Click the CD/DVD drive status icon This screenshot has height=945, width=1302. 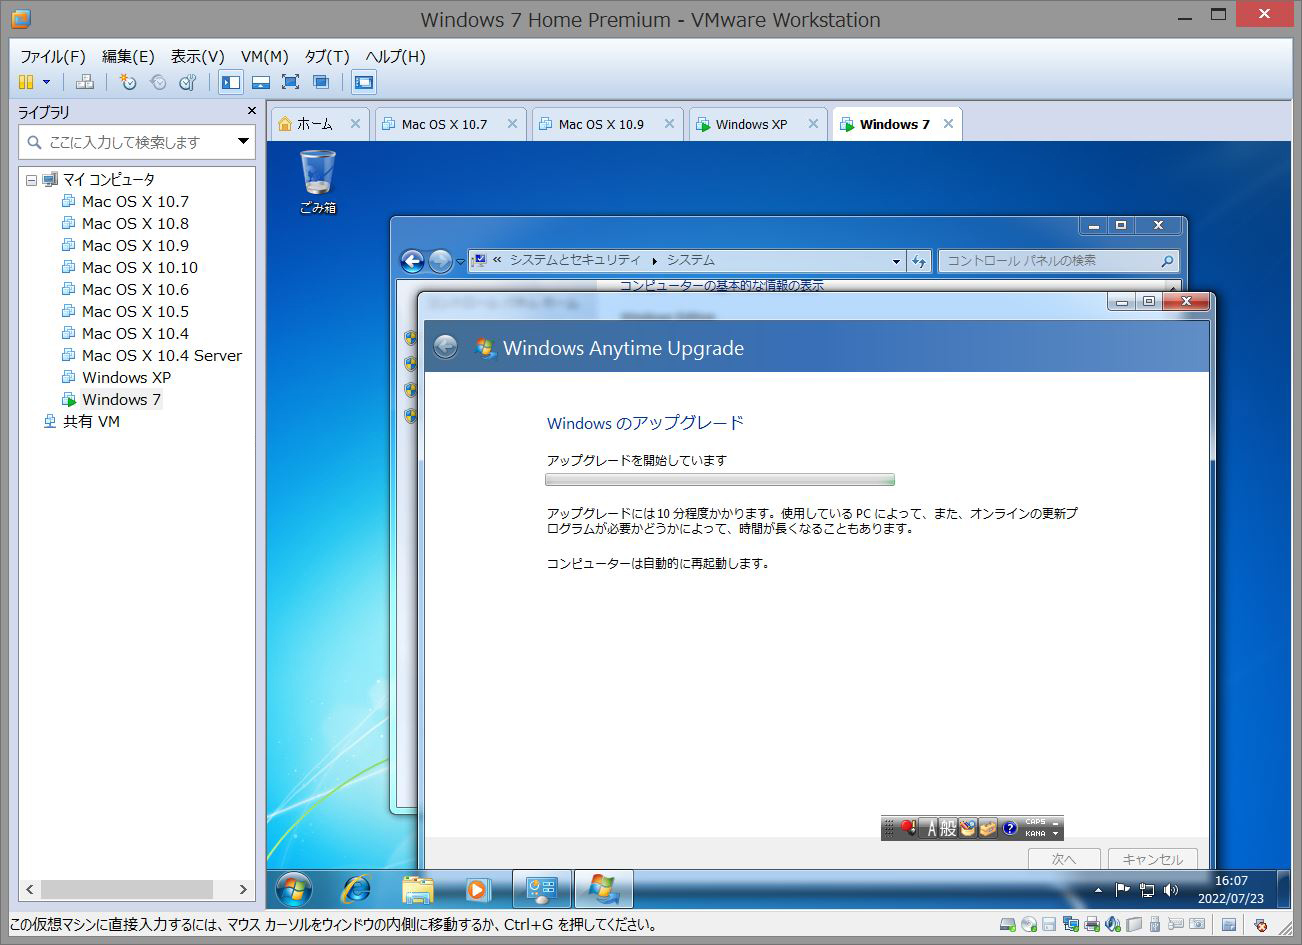point(1028,925)
